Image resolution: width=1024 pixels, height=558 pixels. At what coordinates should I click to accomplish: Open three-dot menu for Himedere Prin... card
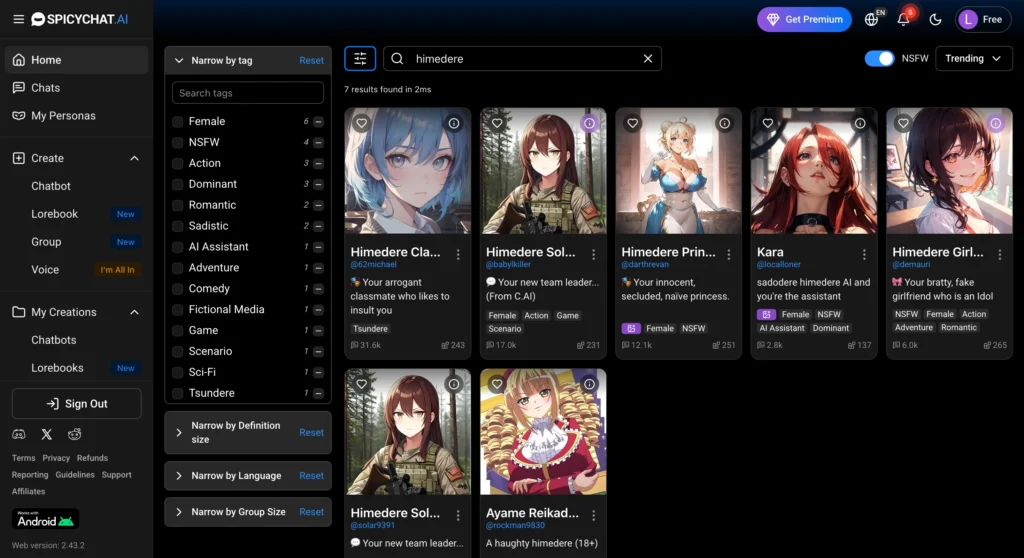729,254
